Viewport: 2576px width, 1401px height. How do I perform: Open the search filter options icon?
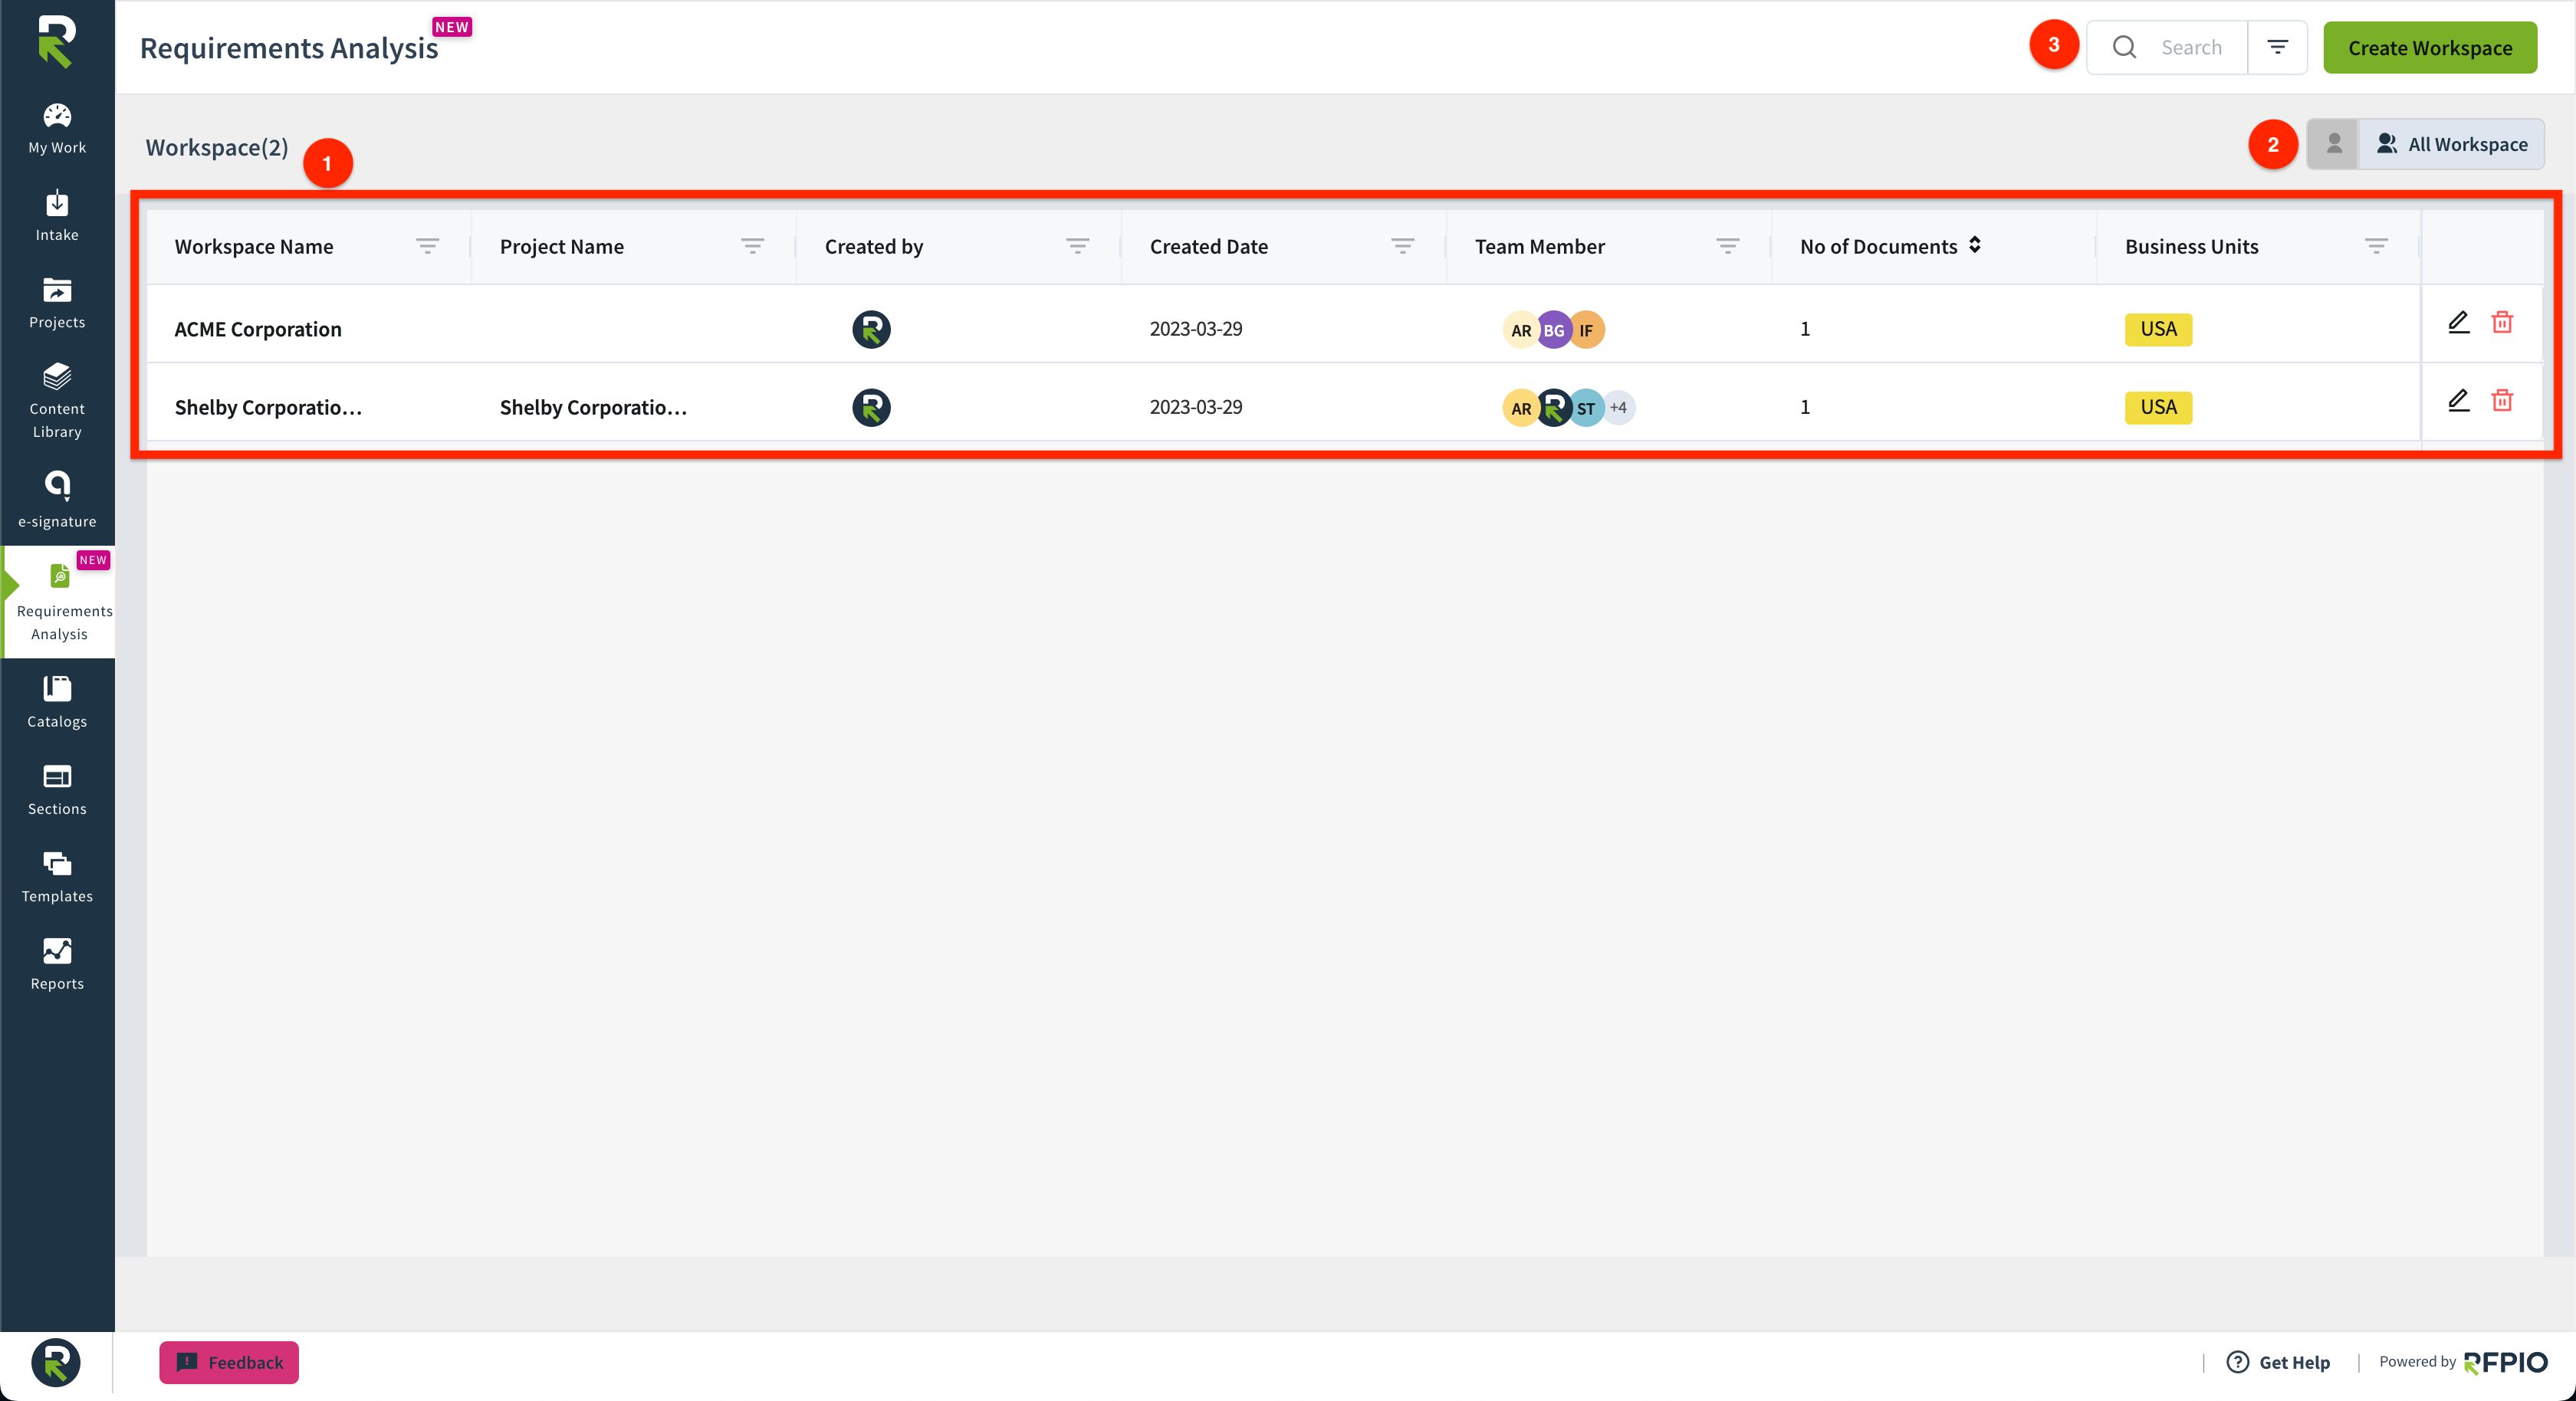[2277, 47]
